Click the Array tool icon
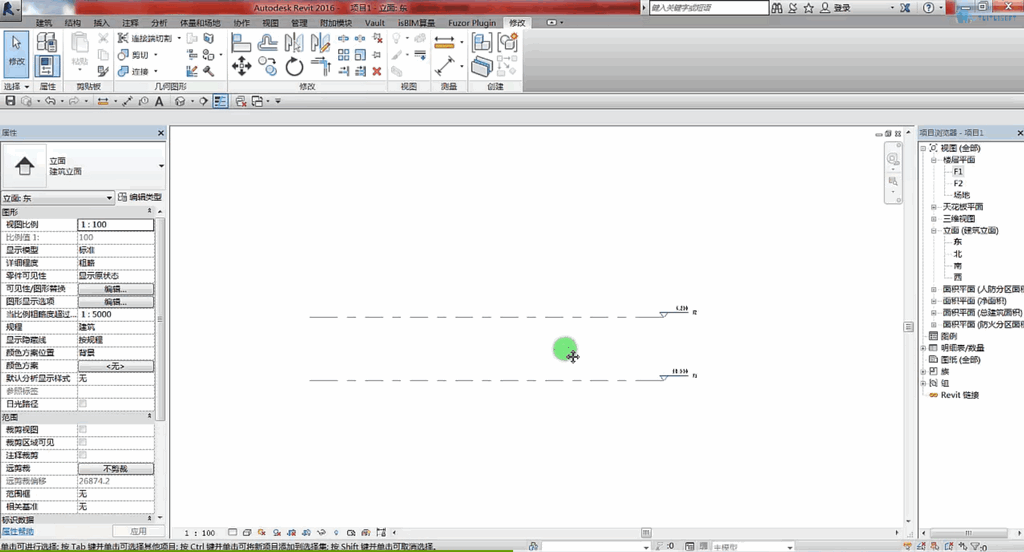 tap(344, 55)
